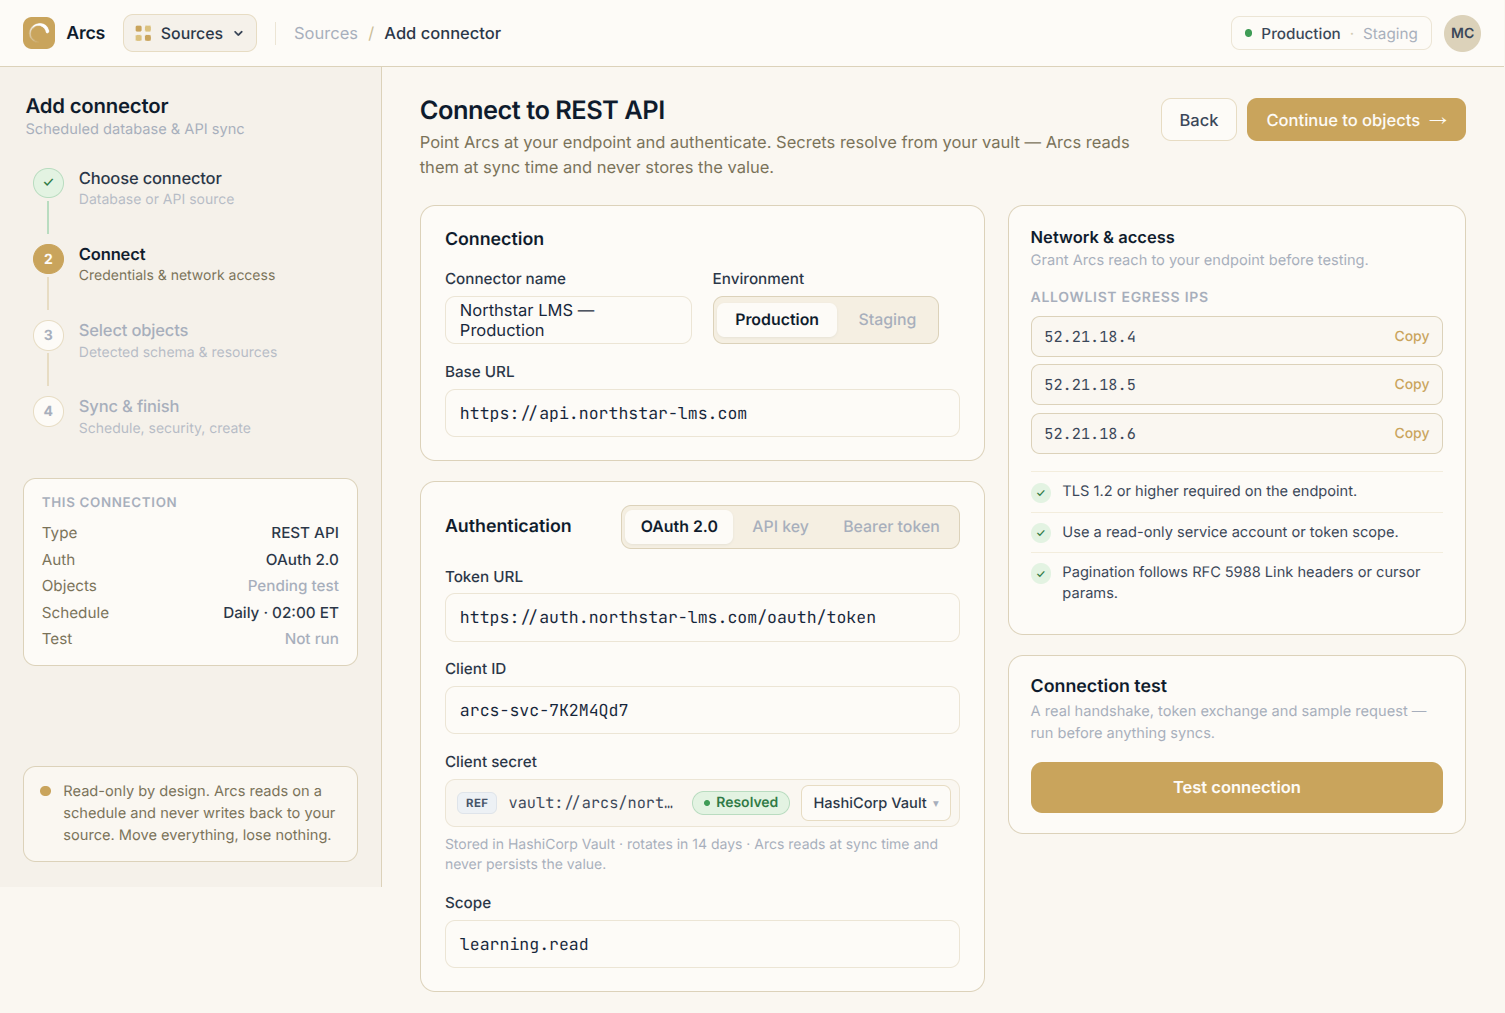
Task: Click the Arcs logo icon
Action: [x=39, y=33]
